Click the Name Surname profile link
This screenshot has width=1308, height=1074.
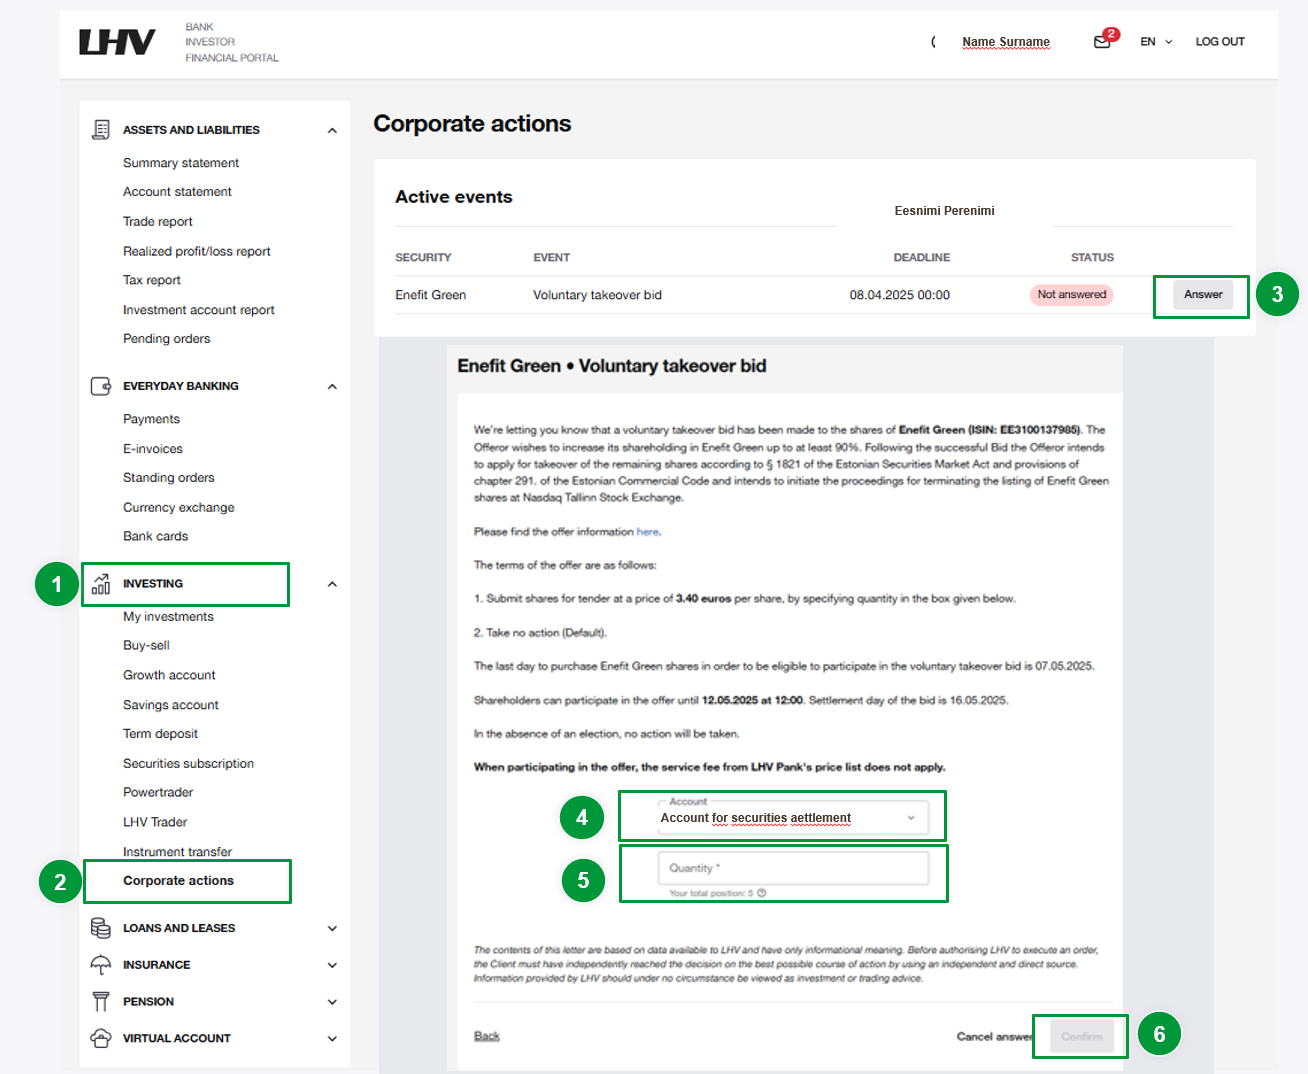click(x=1006, y=42)
